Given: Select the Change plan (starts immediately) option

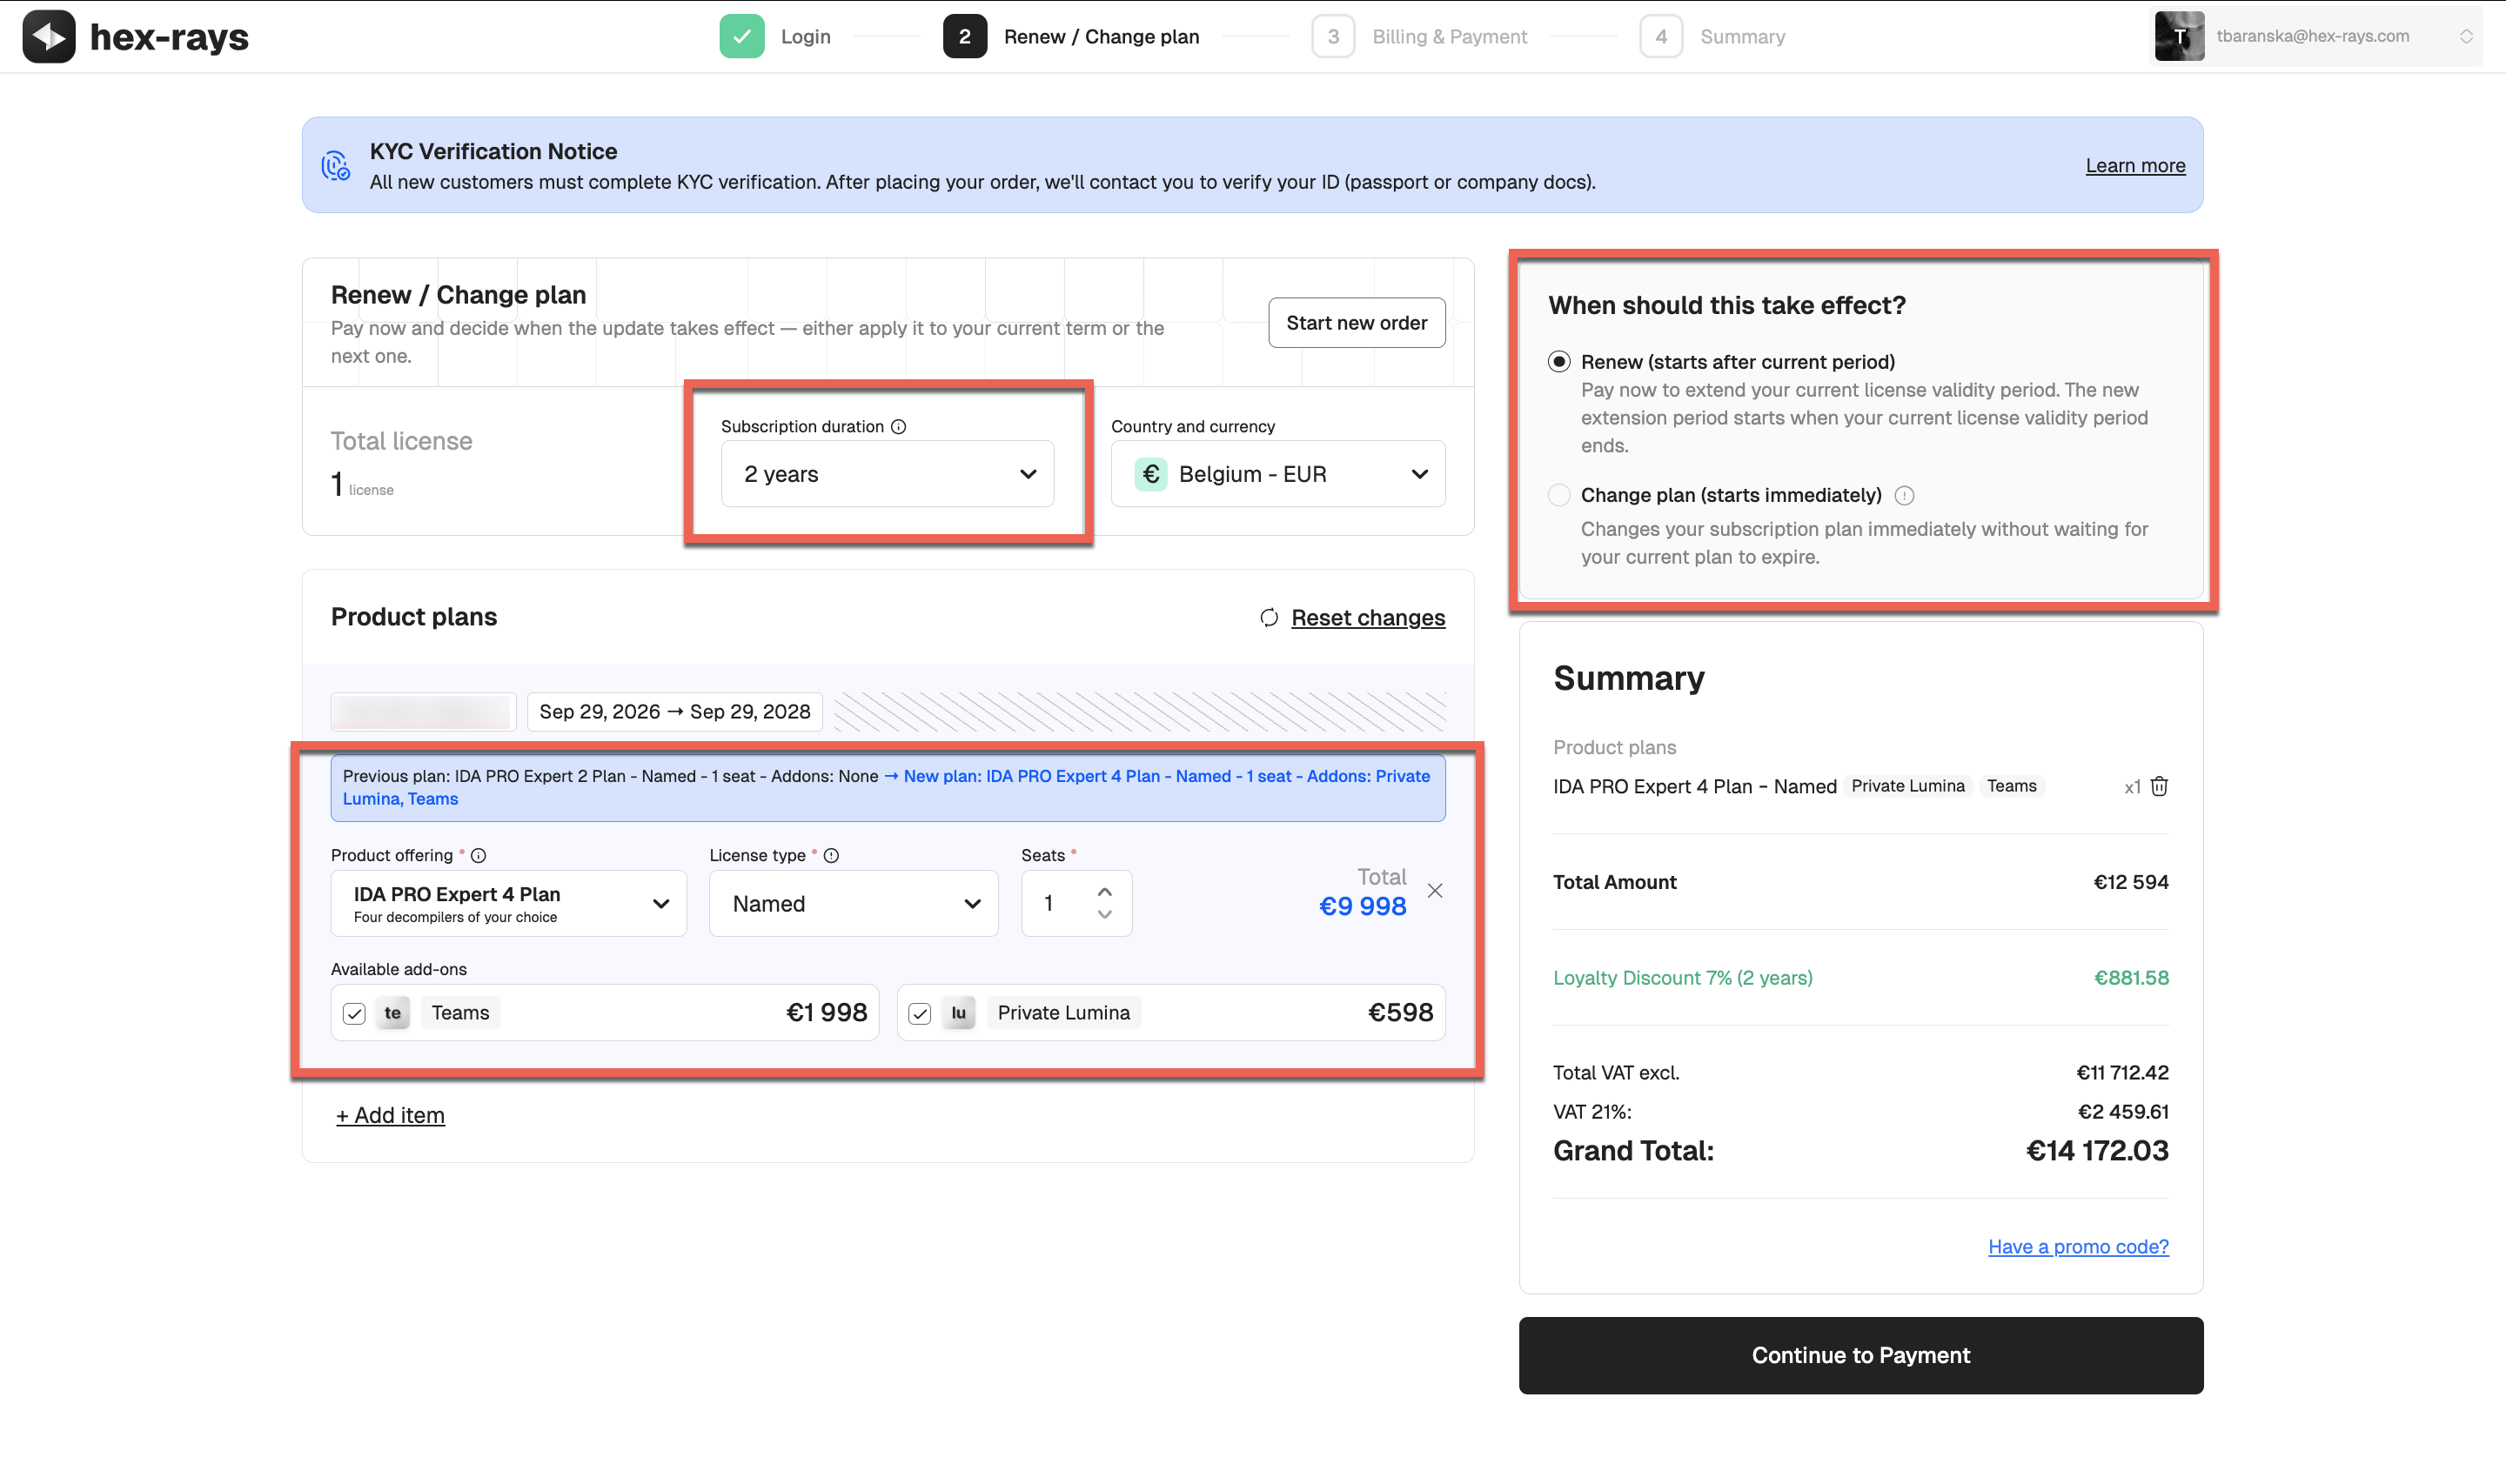Looking at the screenshot, I should pos(1559,495).
